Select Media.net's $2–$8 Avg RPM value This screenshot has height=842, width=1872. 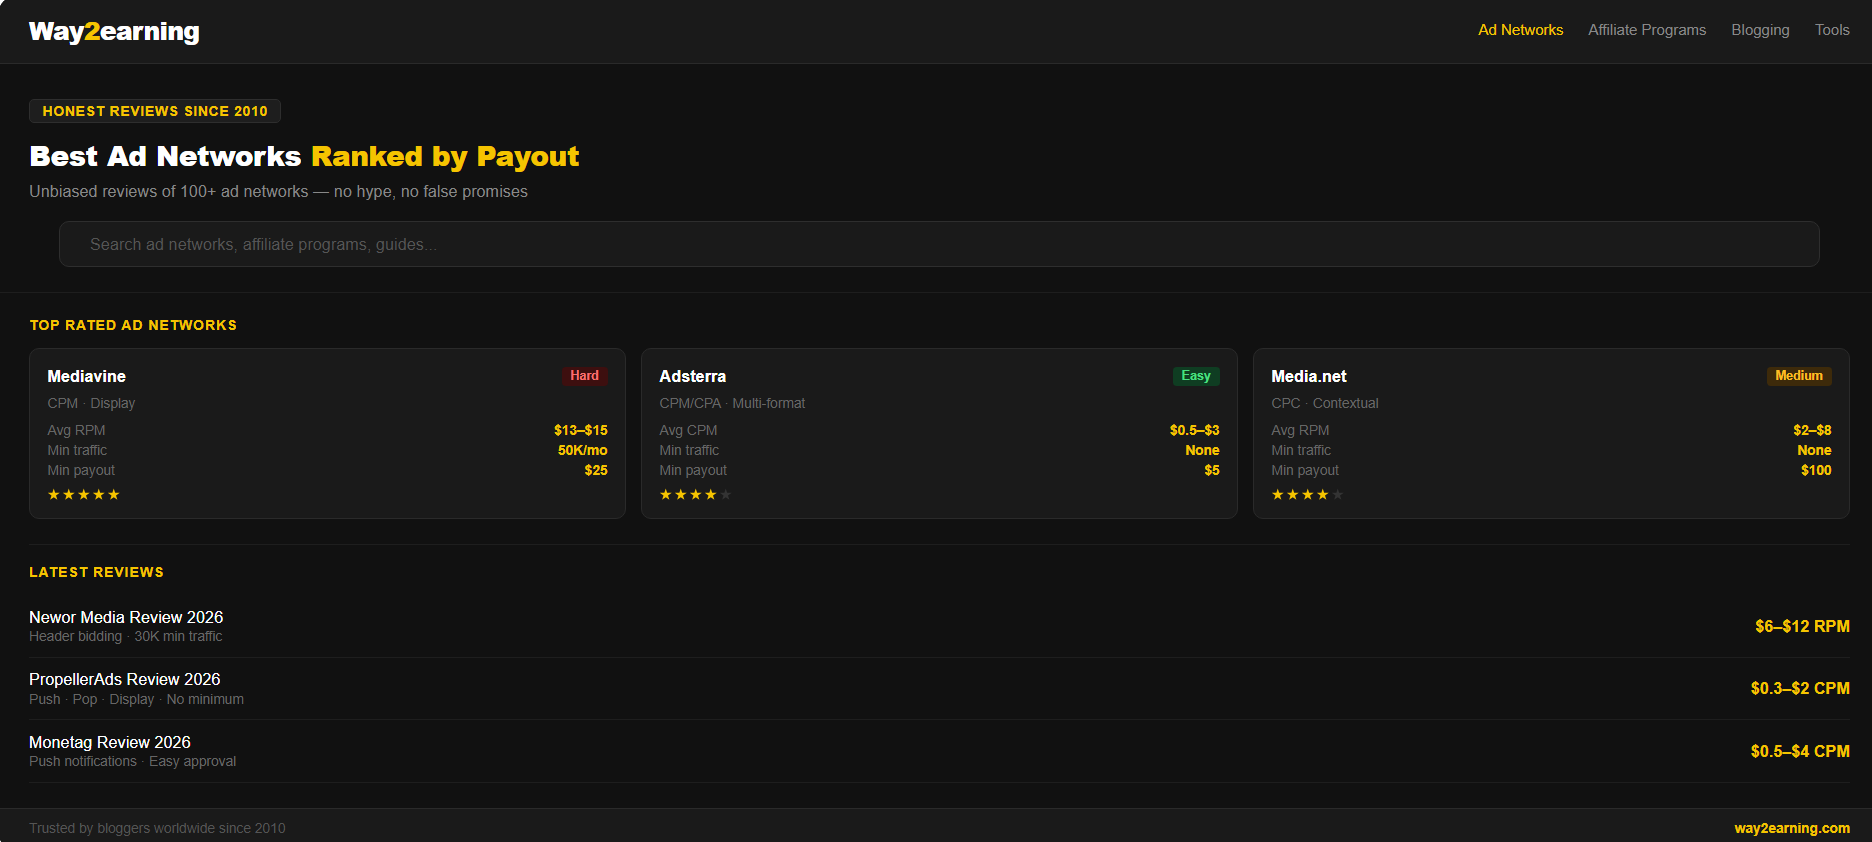coord(1812,430)
